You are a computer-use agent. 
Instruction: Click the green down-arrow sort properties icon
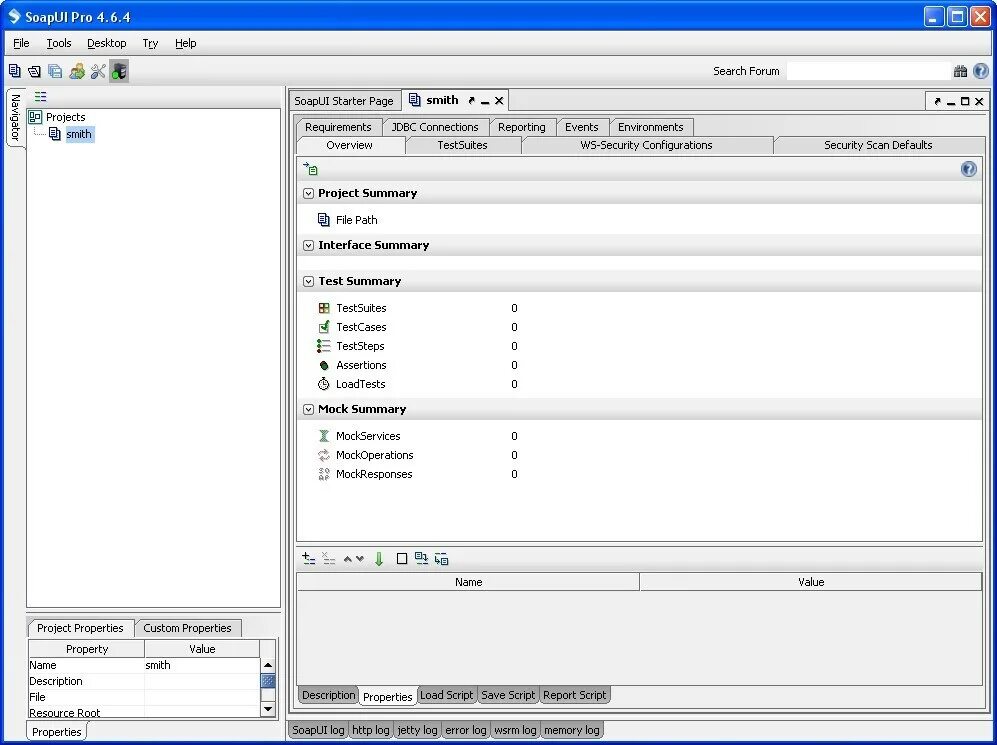tap(379, 559)
